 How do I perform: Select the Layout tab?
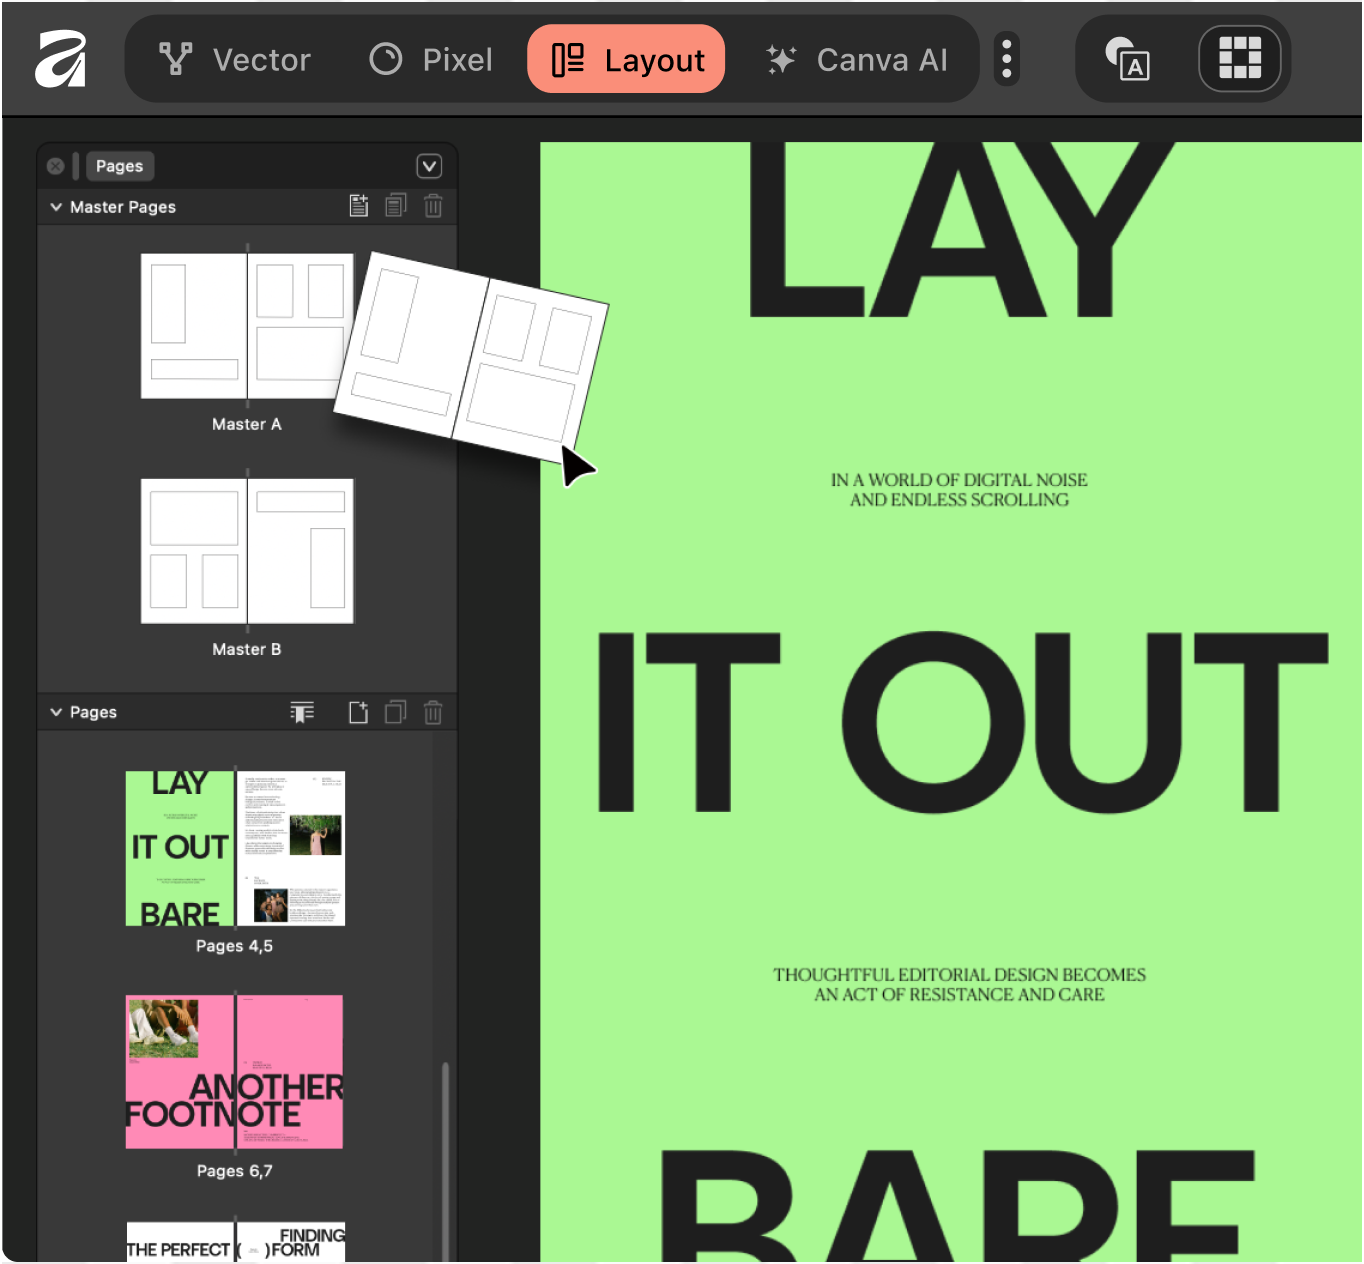pos(626,59)
